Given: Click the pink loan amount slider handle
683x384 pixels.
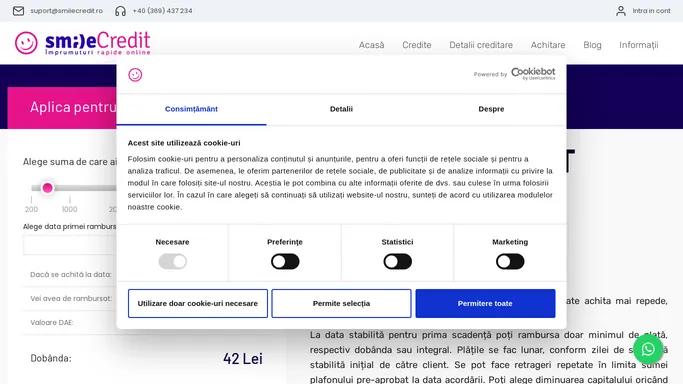Looking at the screenshot, I should tap(47, 188).
